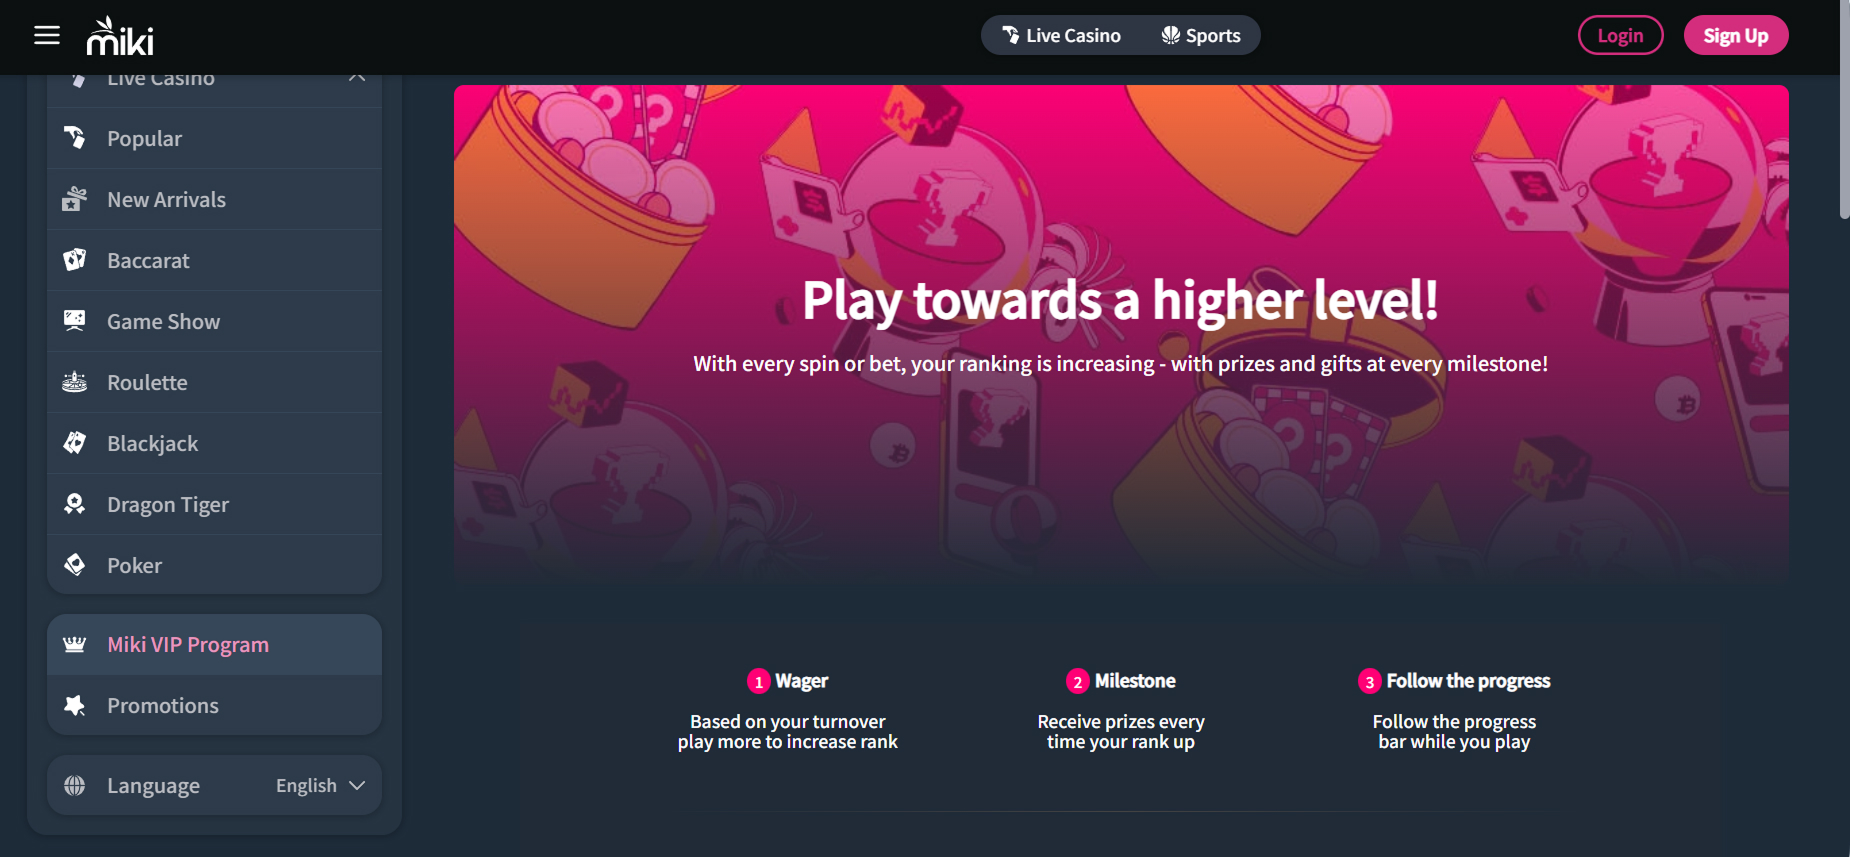This screenshot has width=1850, height=857.
Task: Click the Miki VIP Program crown icon
Action: (75, 644)
